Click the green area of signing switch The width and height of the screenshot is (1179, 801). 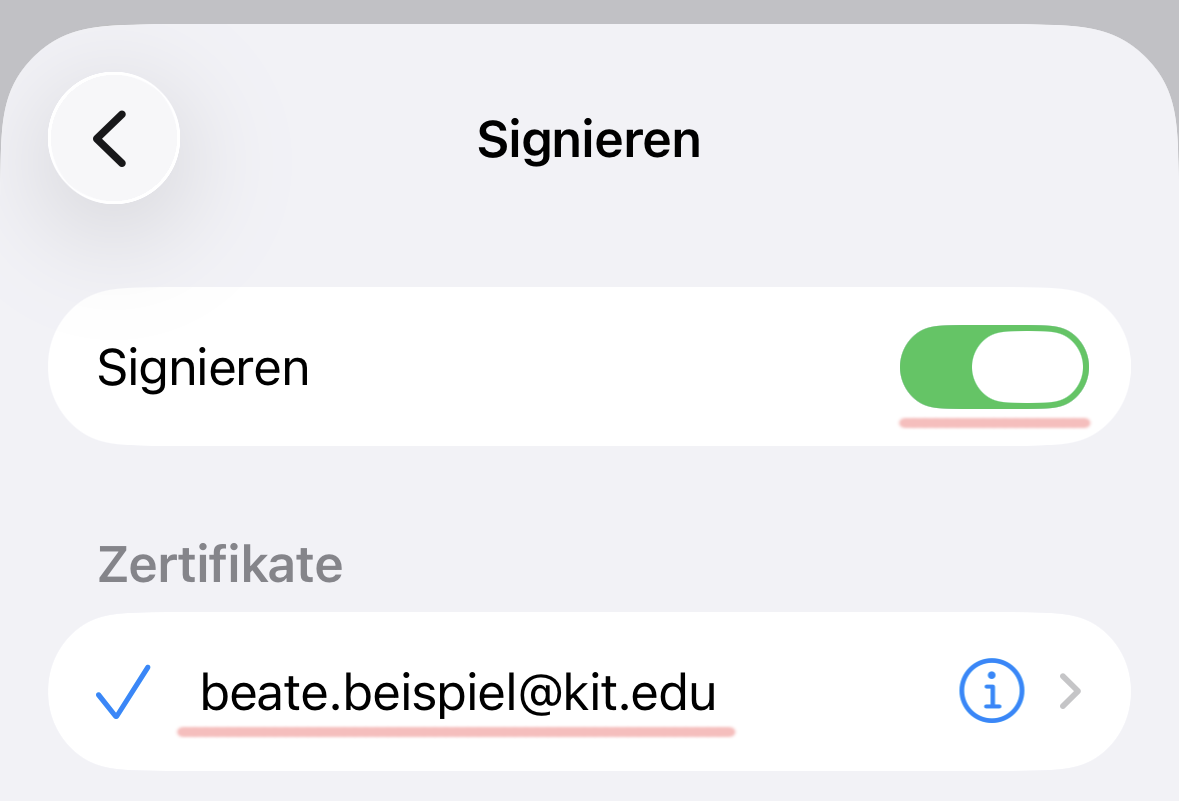point(935,367)
